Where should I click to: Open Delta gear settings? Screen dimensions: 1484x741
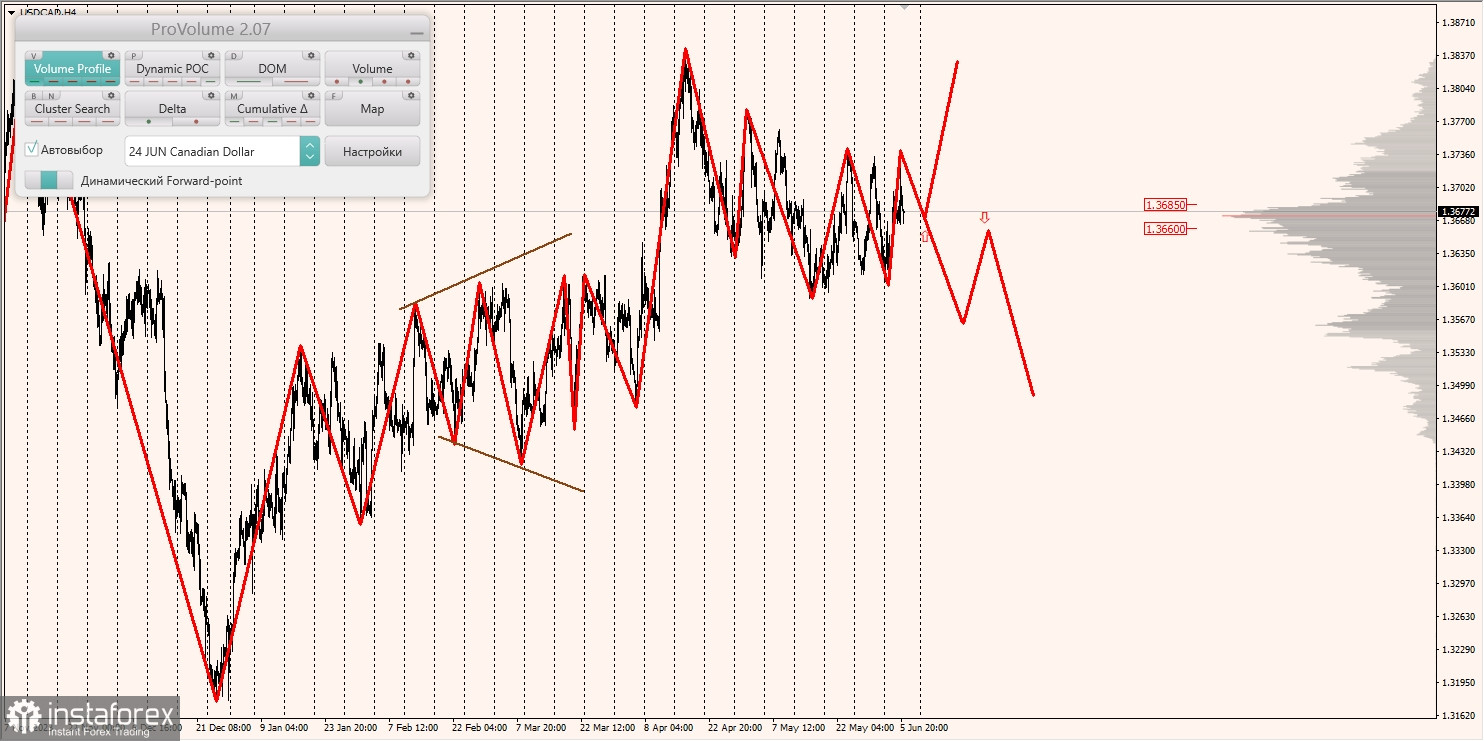(211, 95)
